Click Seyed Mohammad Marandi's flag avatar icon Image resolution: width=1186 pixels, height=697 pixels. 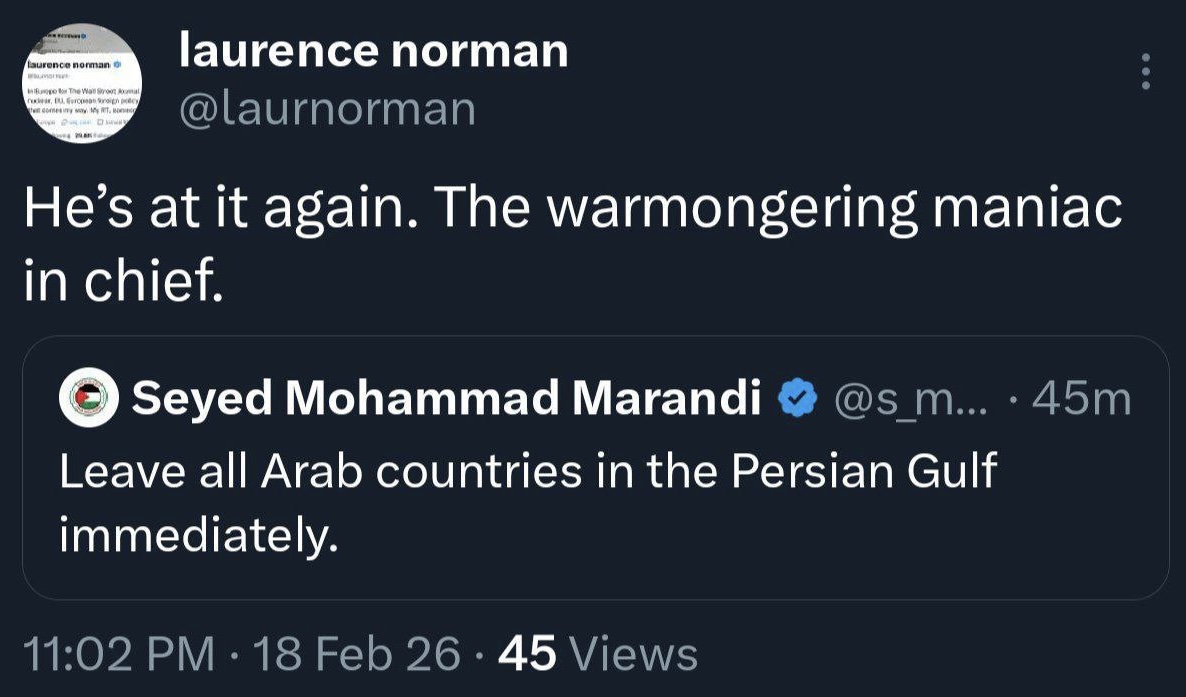89,400
